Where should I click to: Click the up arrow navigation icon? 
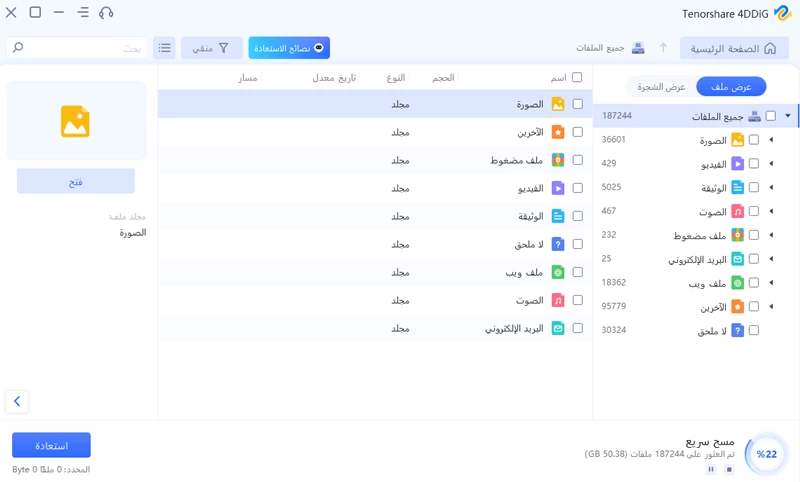point(663,47)
